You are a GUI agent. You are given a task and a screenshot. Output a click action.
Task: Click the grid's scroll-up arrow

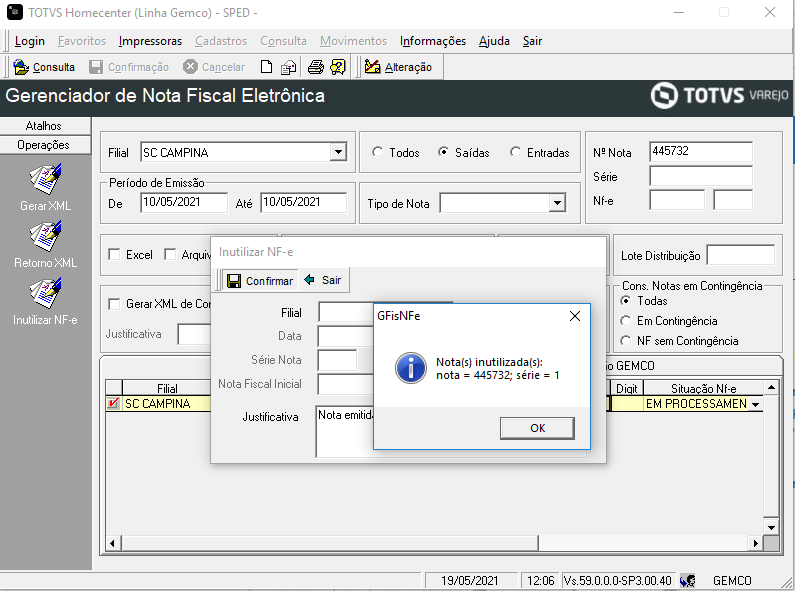(x=771, y=388)
